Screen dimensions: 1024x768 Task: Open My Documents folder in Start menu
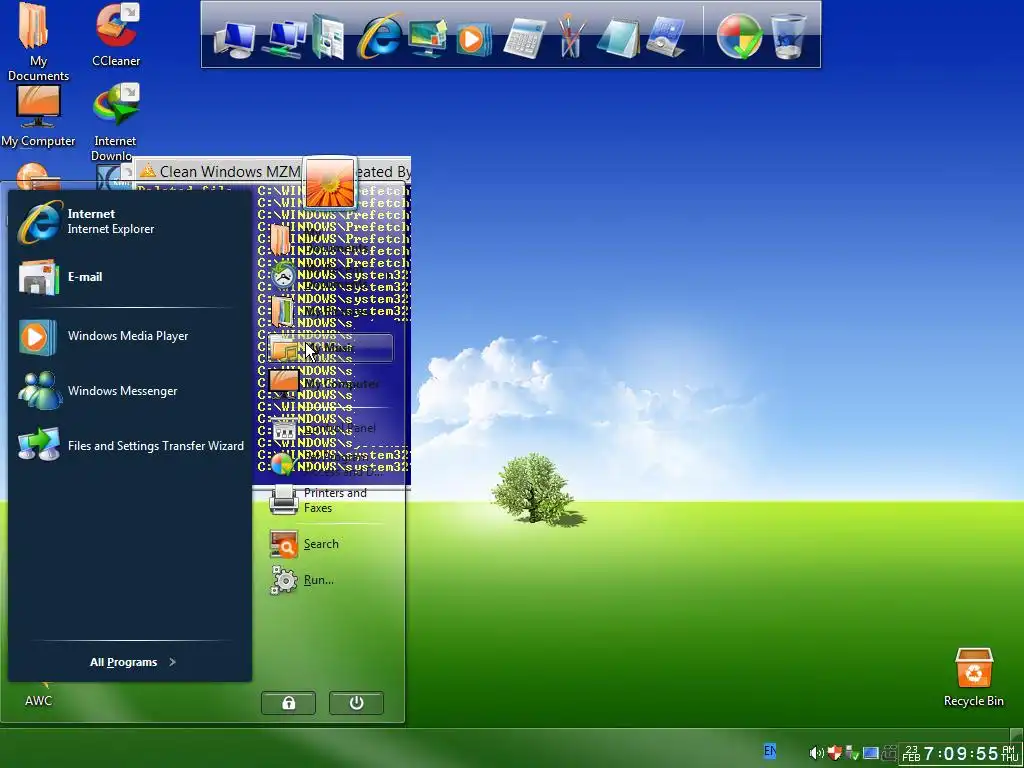(330, 240)
